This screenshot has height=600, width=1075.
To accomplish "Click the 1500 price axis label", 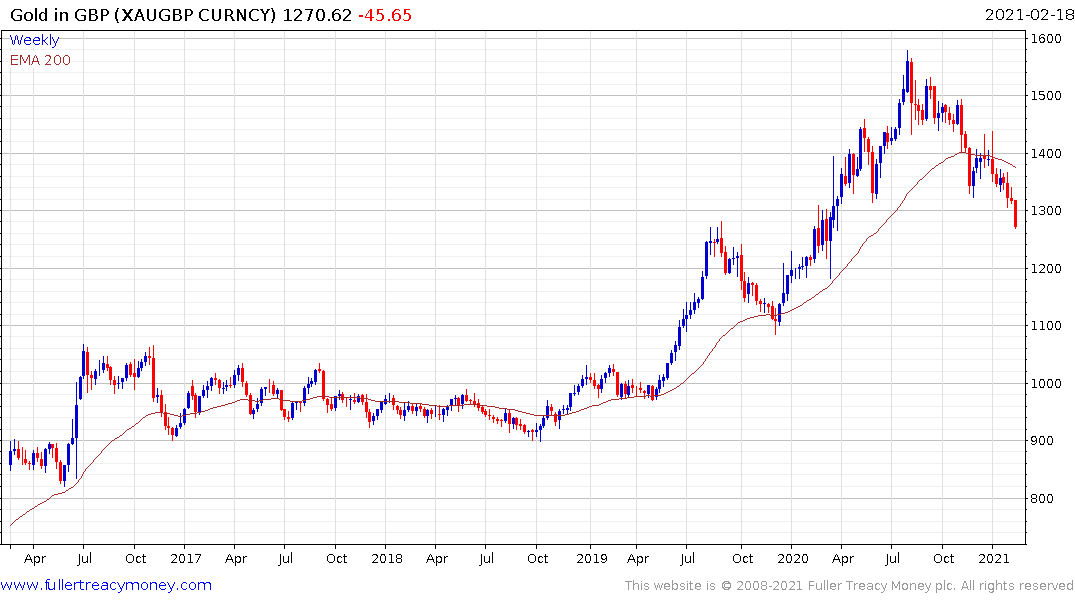I will coord(1046,95).
